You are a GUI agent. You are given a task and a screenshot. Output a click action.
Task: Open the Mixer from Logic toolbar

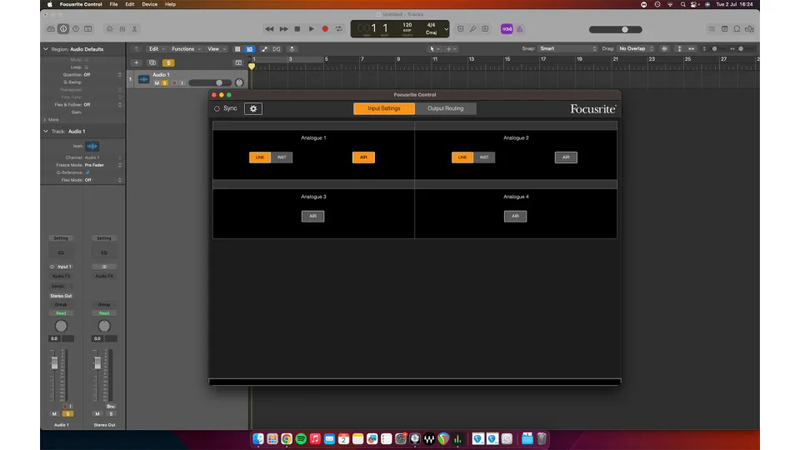click(122, 29)
